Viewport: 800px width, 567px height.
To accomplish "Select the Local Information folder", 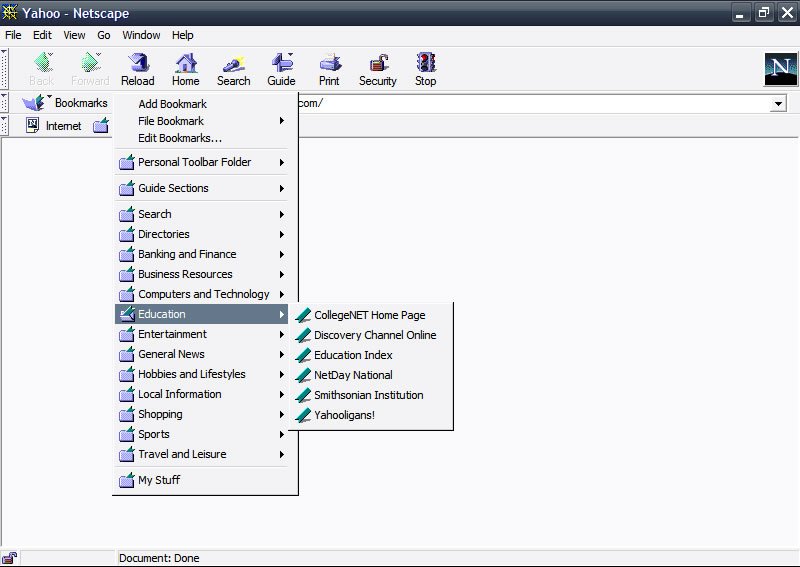I will [x=202, y=394].
